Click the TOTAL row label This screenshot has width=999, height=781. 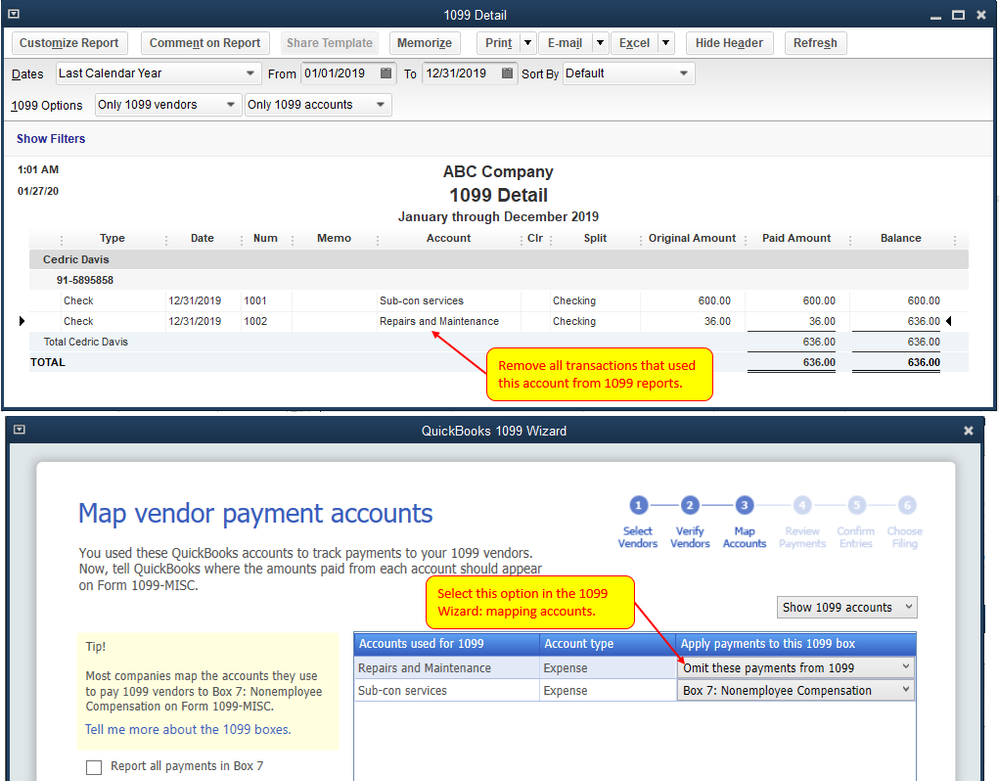pyautogui.click(x=48, y=362)
